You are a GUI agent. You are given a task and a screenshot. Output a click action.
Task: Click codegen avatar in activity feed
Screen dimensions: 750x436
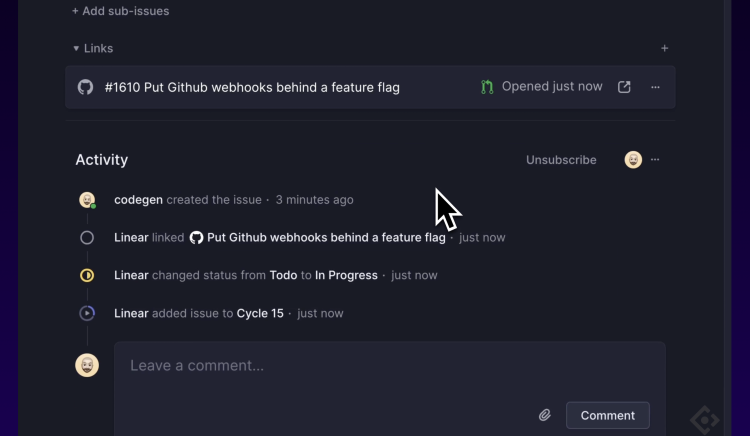click(87, 200)
